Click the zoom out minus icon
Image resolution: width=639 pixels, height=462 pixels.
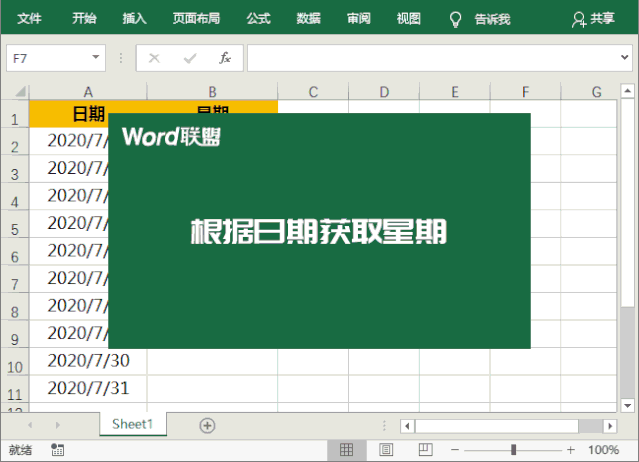click(x=454, y=450)
